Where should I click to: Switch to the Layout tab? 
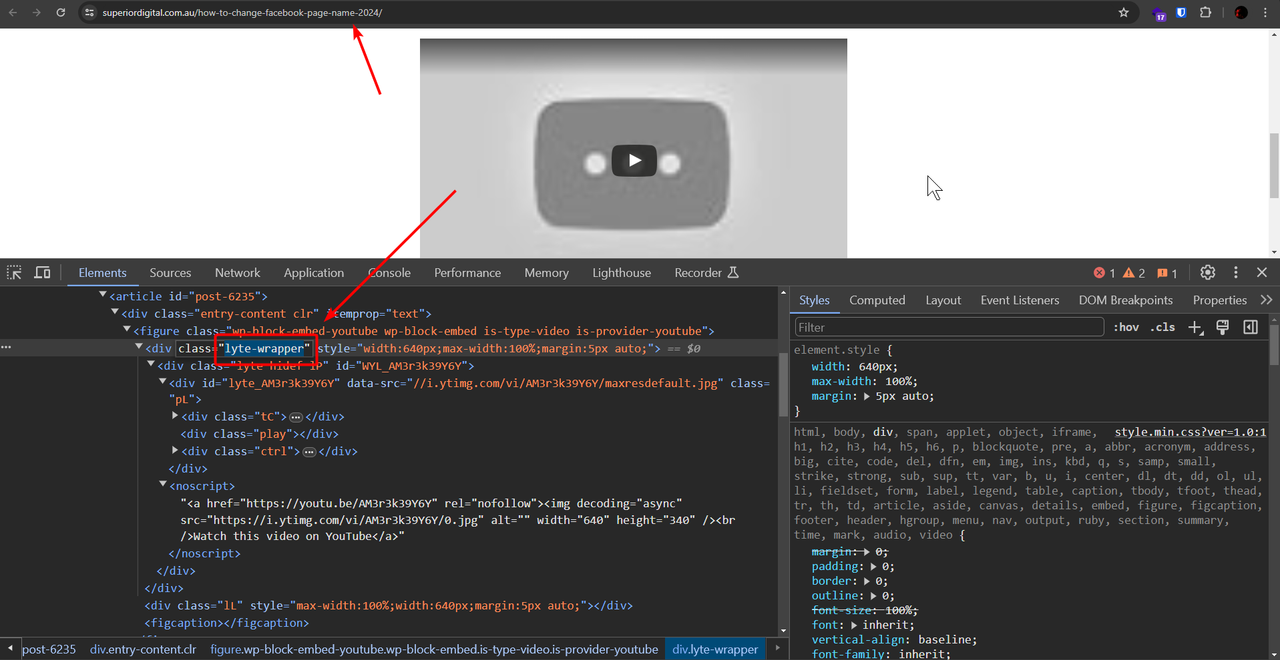click(943, 300)
